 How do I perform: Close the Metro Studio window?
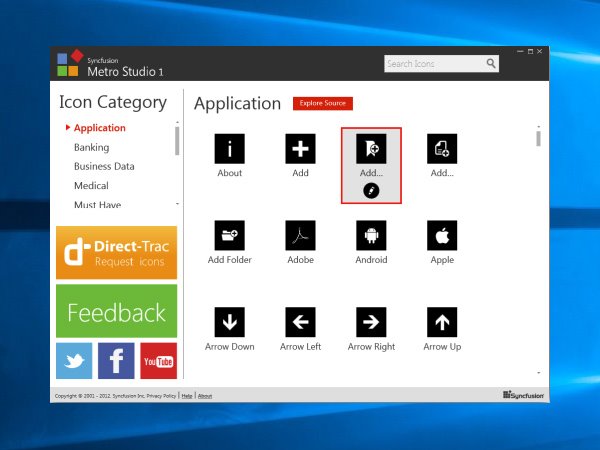540,51
